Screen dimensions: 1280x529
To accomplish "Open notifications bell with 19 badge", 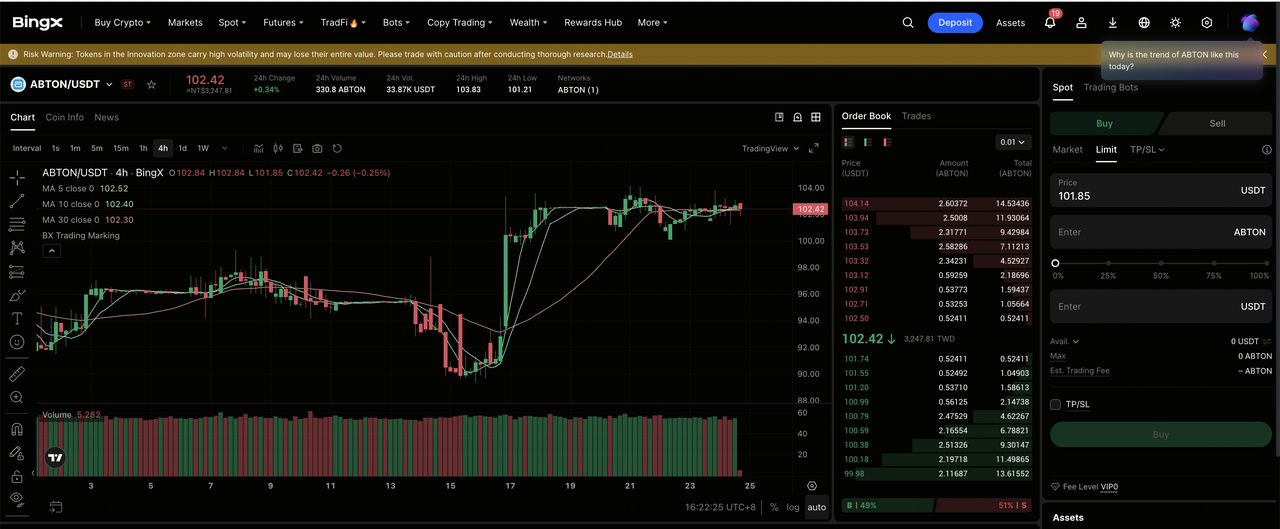I will (1050, 22).
